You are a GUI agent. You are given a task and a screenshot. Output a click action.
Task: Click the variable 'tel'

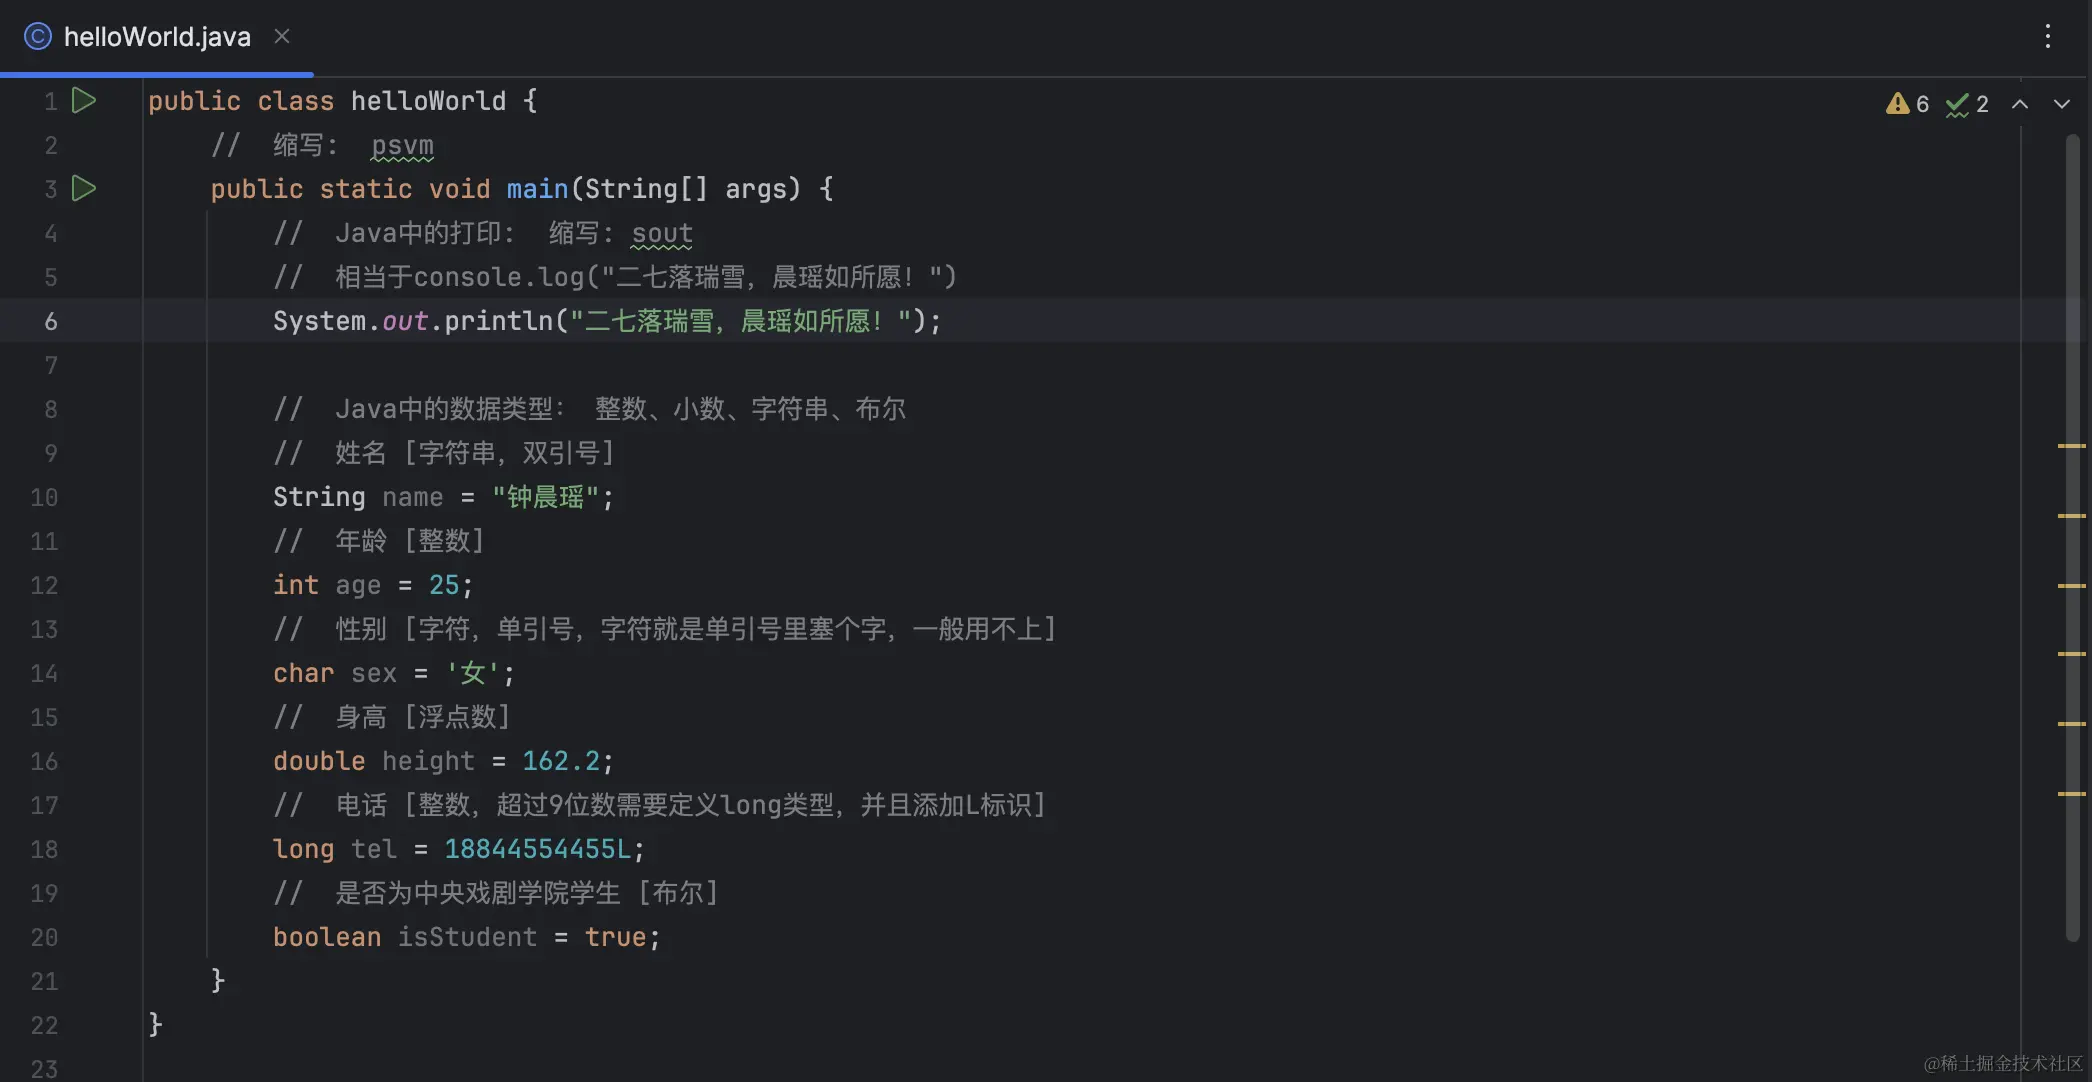[x=374, y=849]
